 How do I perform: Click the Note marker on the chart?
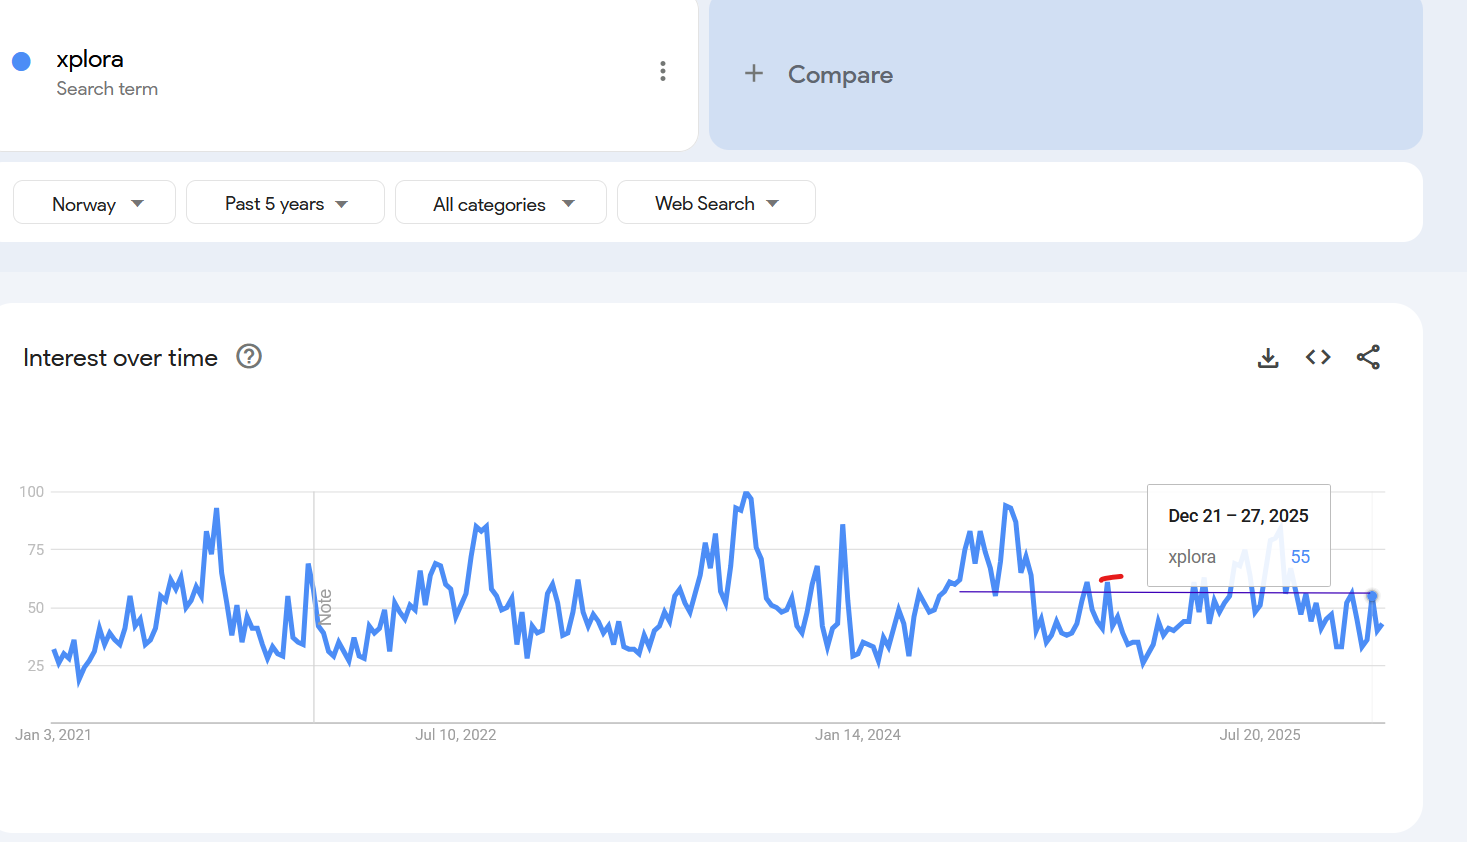point(325,607)
